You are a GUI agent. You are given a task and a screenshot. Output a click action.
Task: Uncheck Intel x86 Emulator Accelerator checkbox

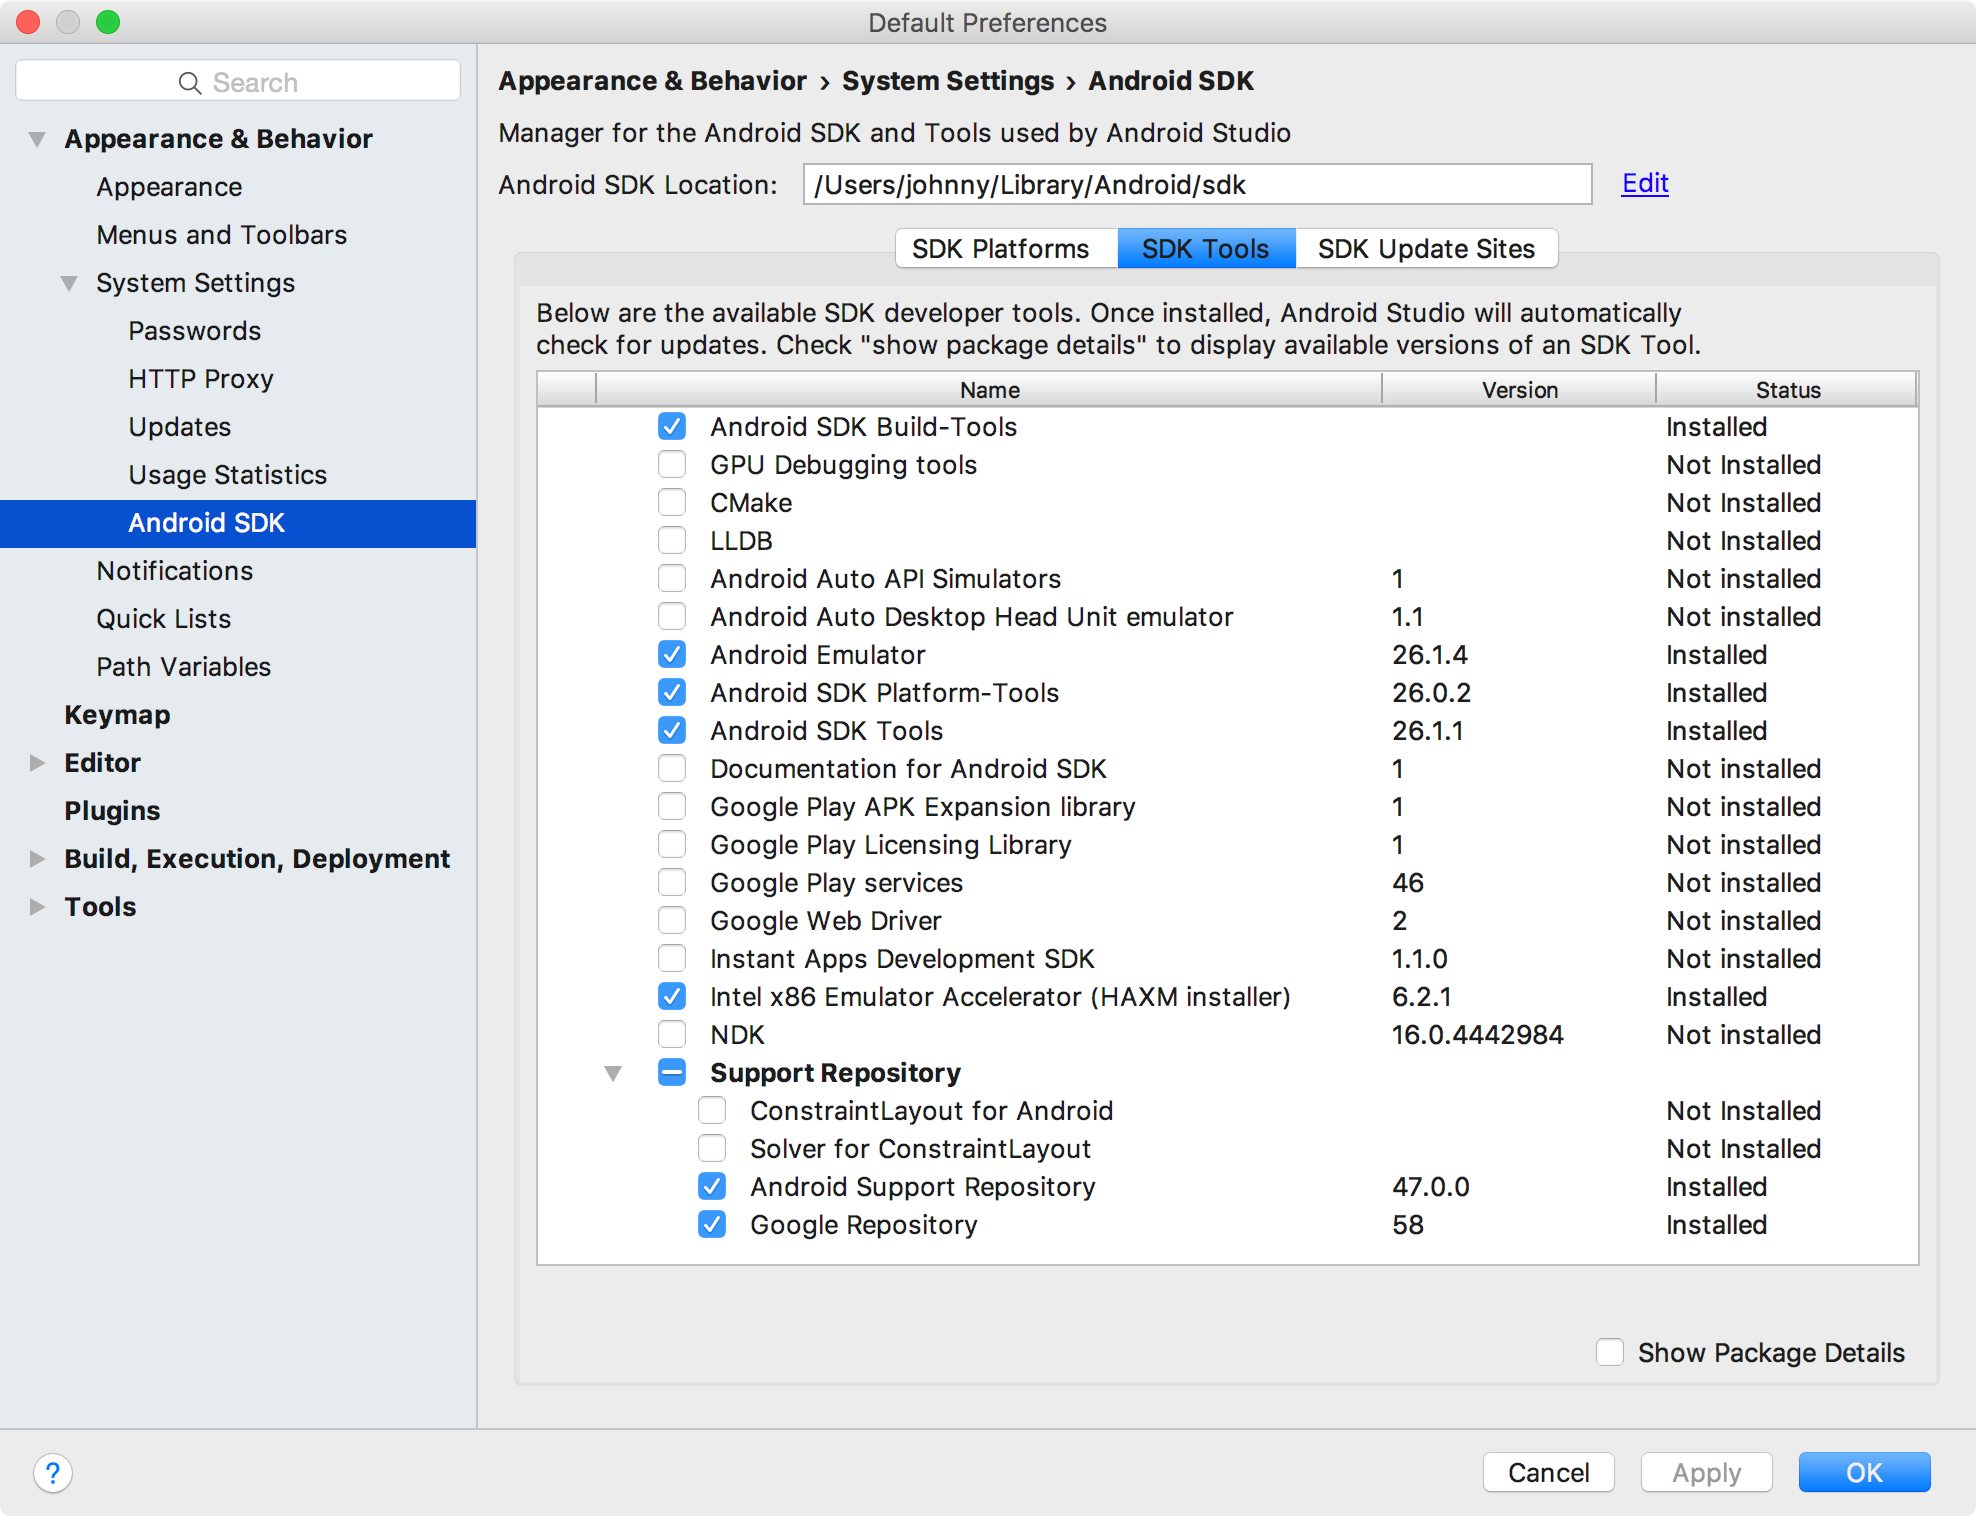(x=672, y=997)
